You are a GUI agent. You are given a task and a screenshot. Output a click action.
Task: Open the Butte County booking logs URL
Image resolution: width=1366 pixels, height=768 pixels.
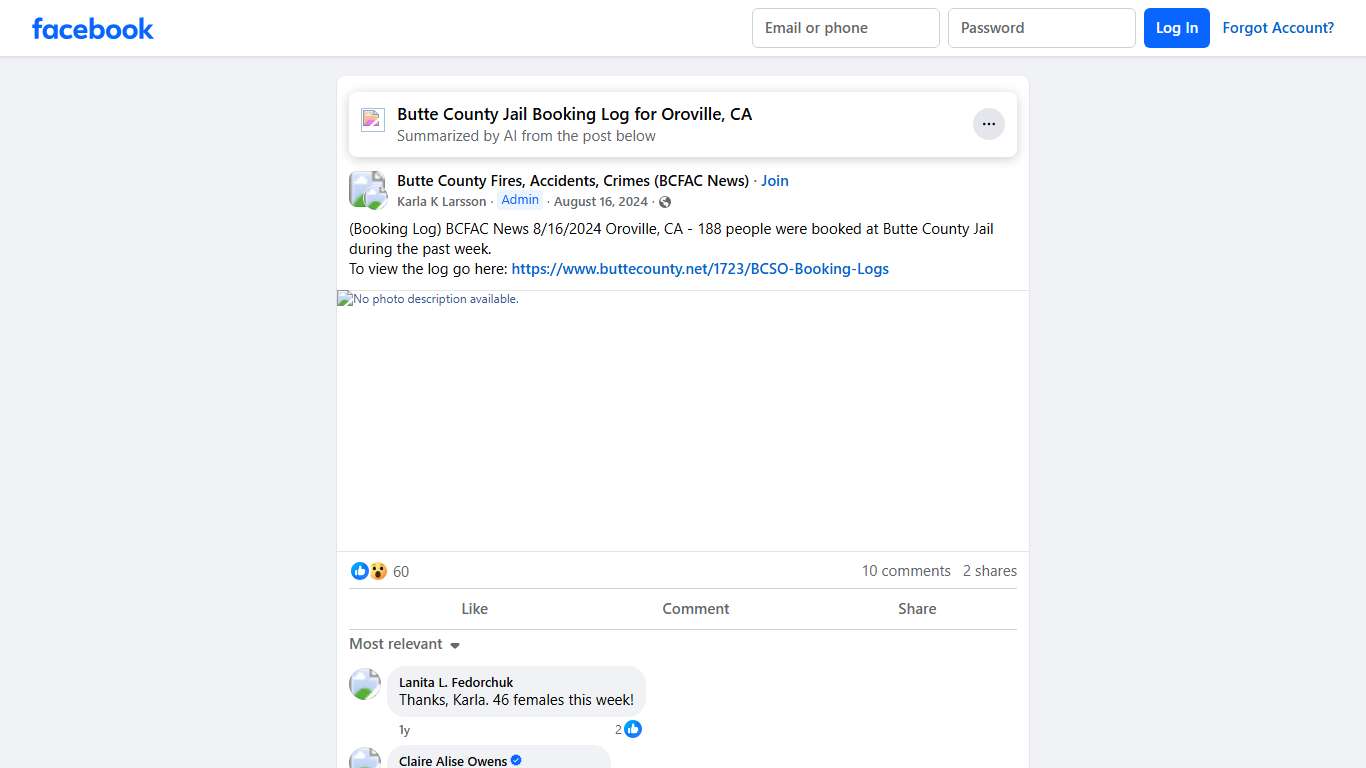(700, 268)
